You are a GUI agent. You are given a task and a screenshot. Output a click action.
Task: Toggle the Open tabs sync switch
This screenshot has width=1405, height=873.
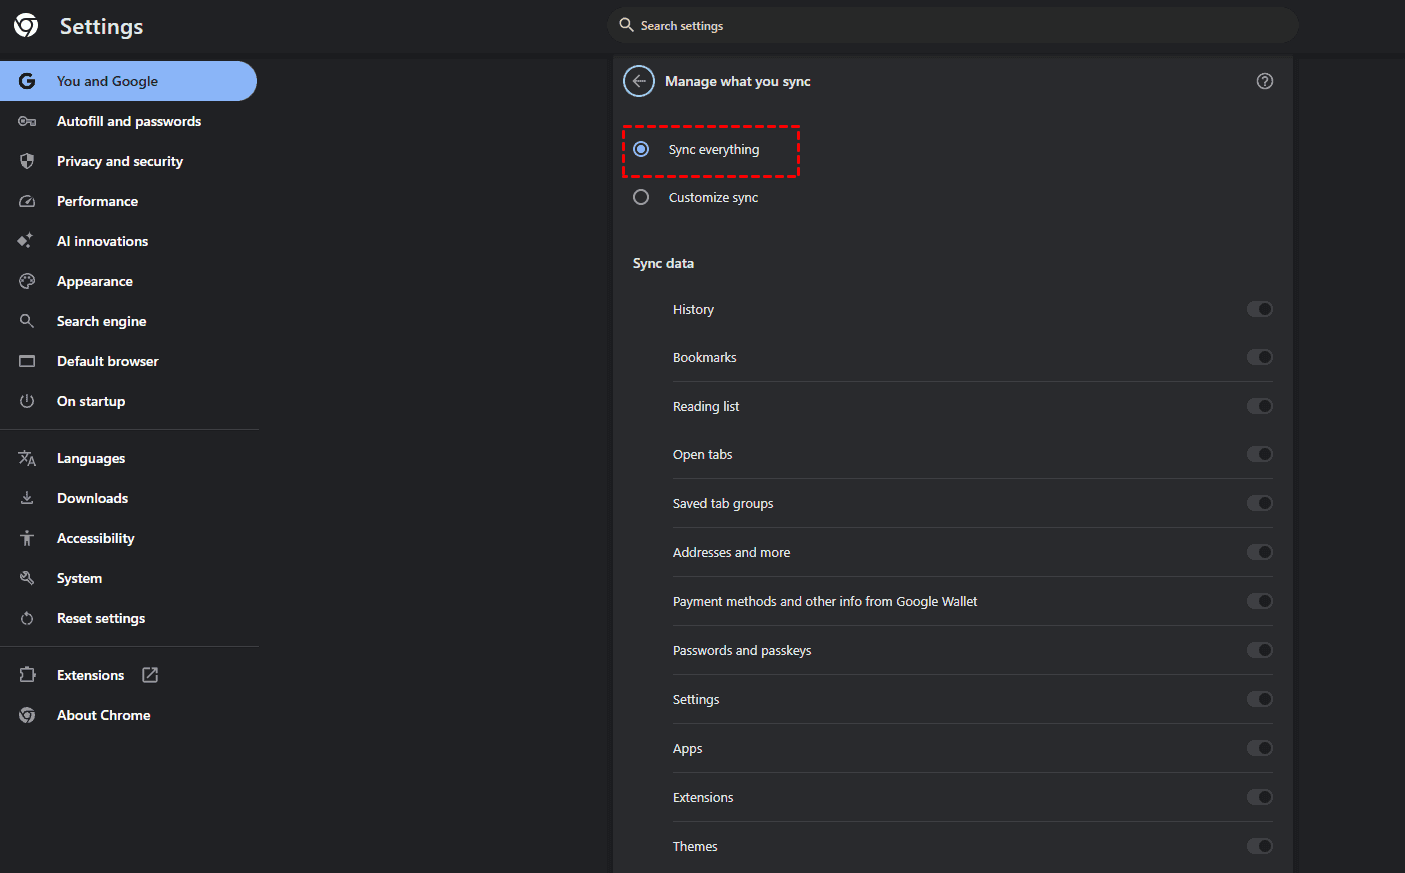coord(1259,454)
